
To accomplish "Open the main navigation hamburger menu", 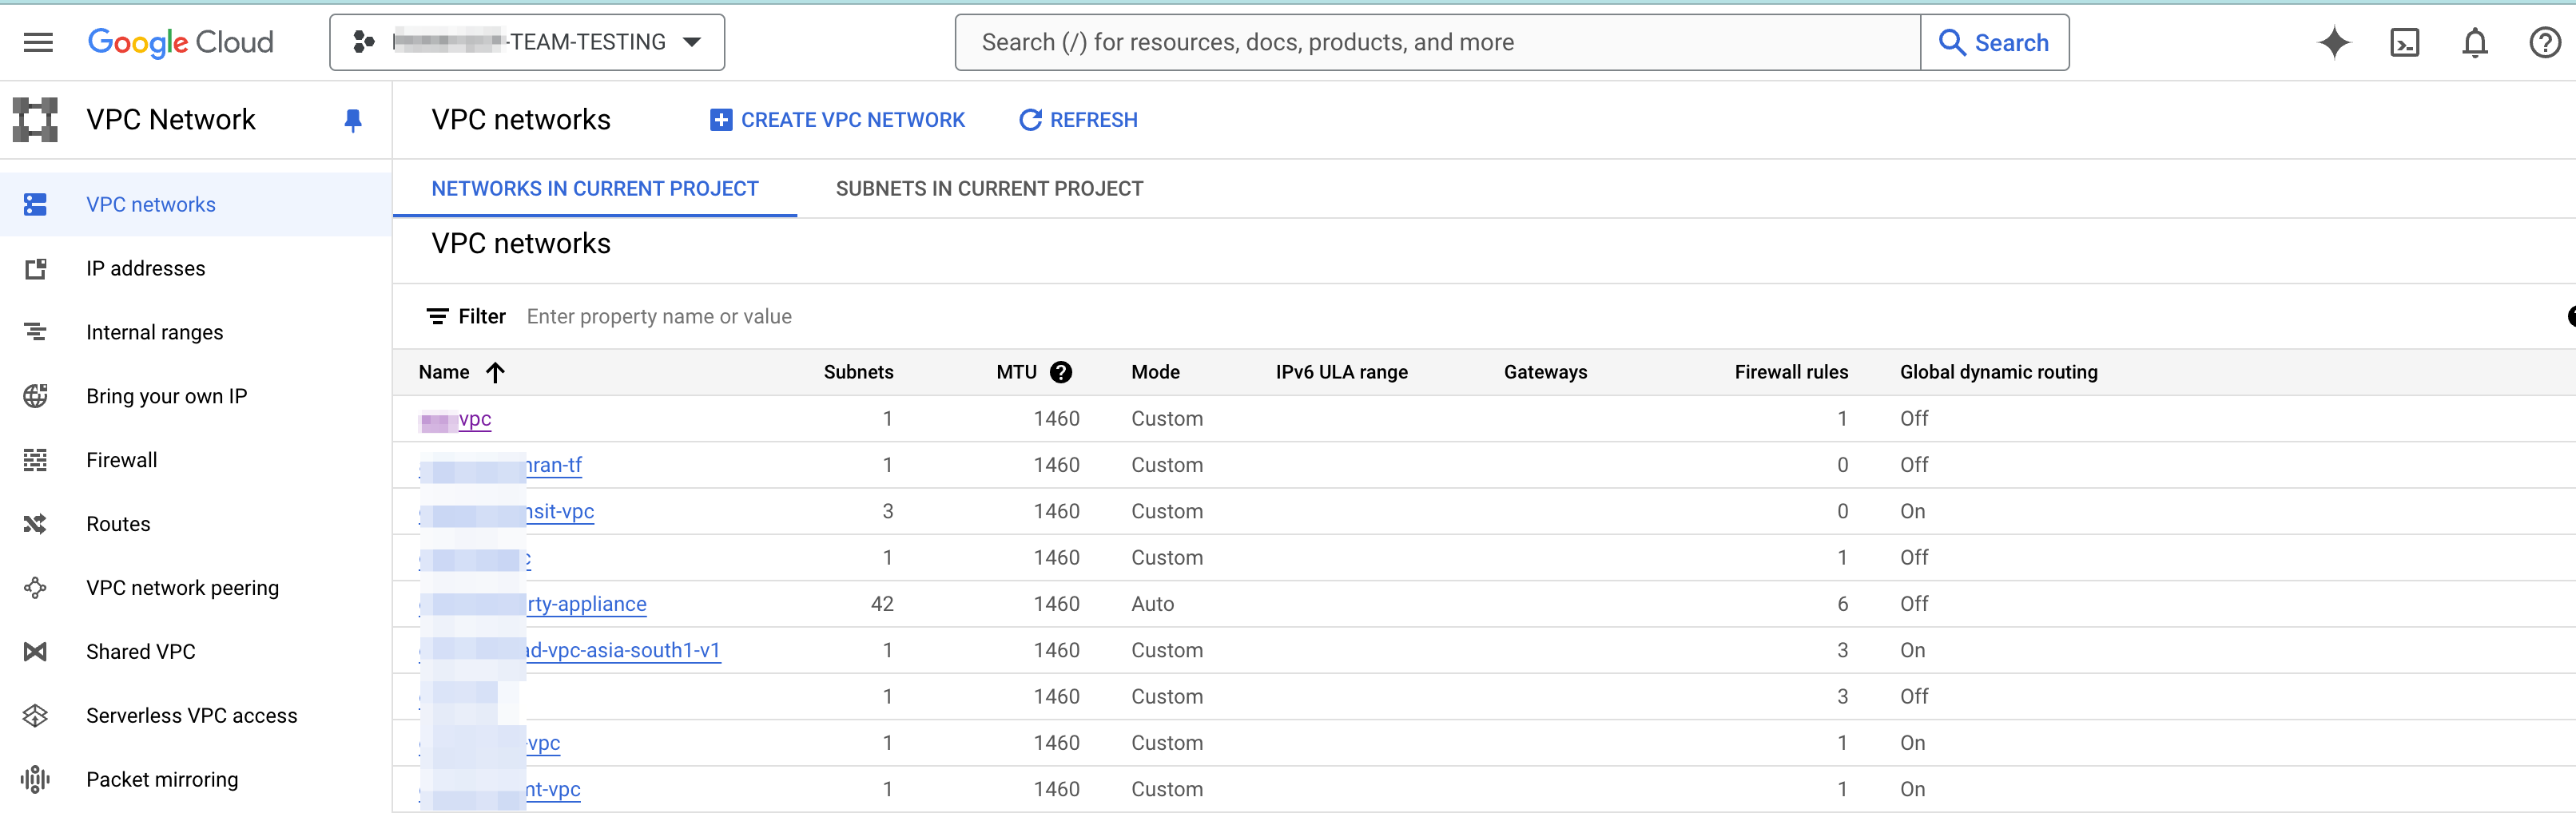I will (x=38, y=42).
